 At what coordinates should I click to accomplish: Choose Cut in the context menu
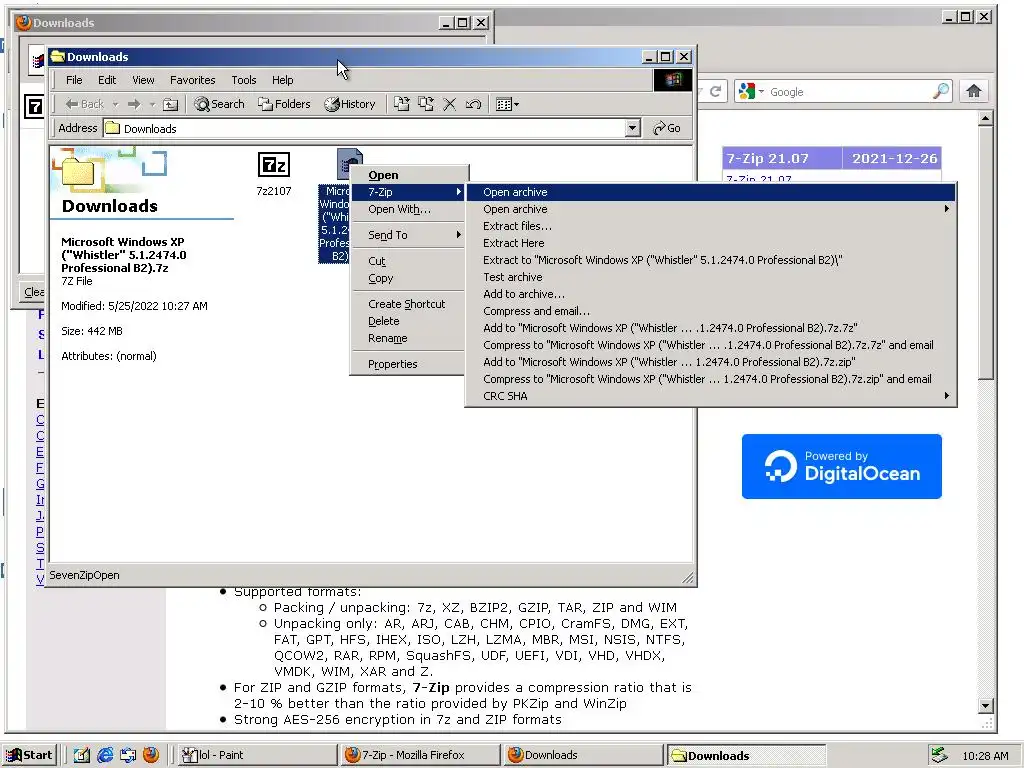409,261
